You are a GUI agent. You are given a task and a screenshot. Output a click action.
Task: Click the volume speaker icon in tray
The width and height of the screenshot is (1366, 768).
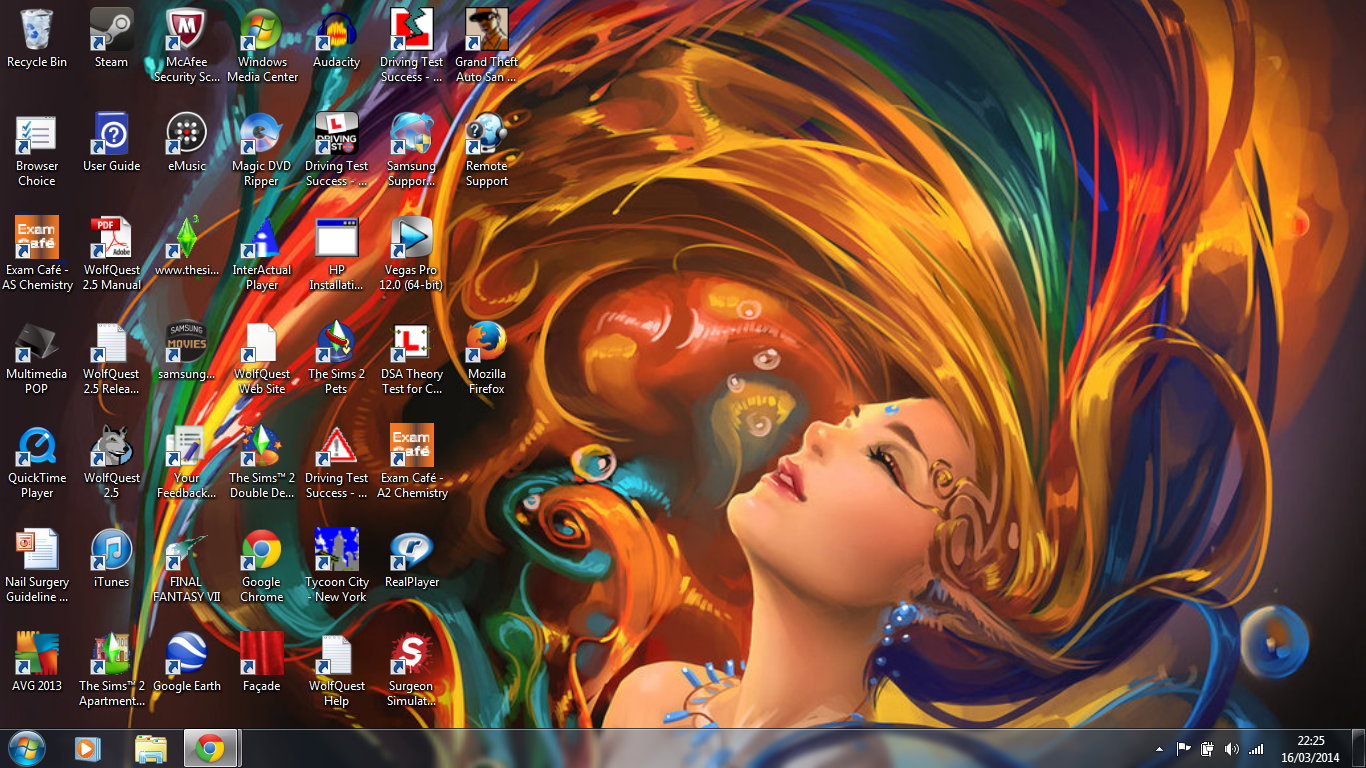(1231, 749)
